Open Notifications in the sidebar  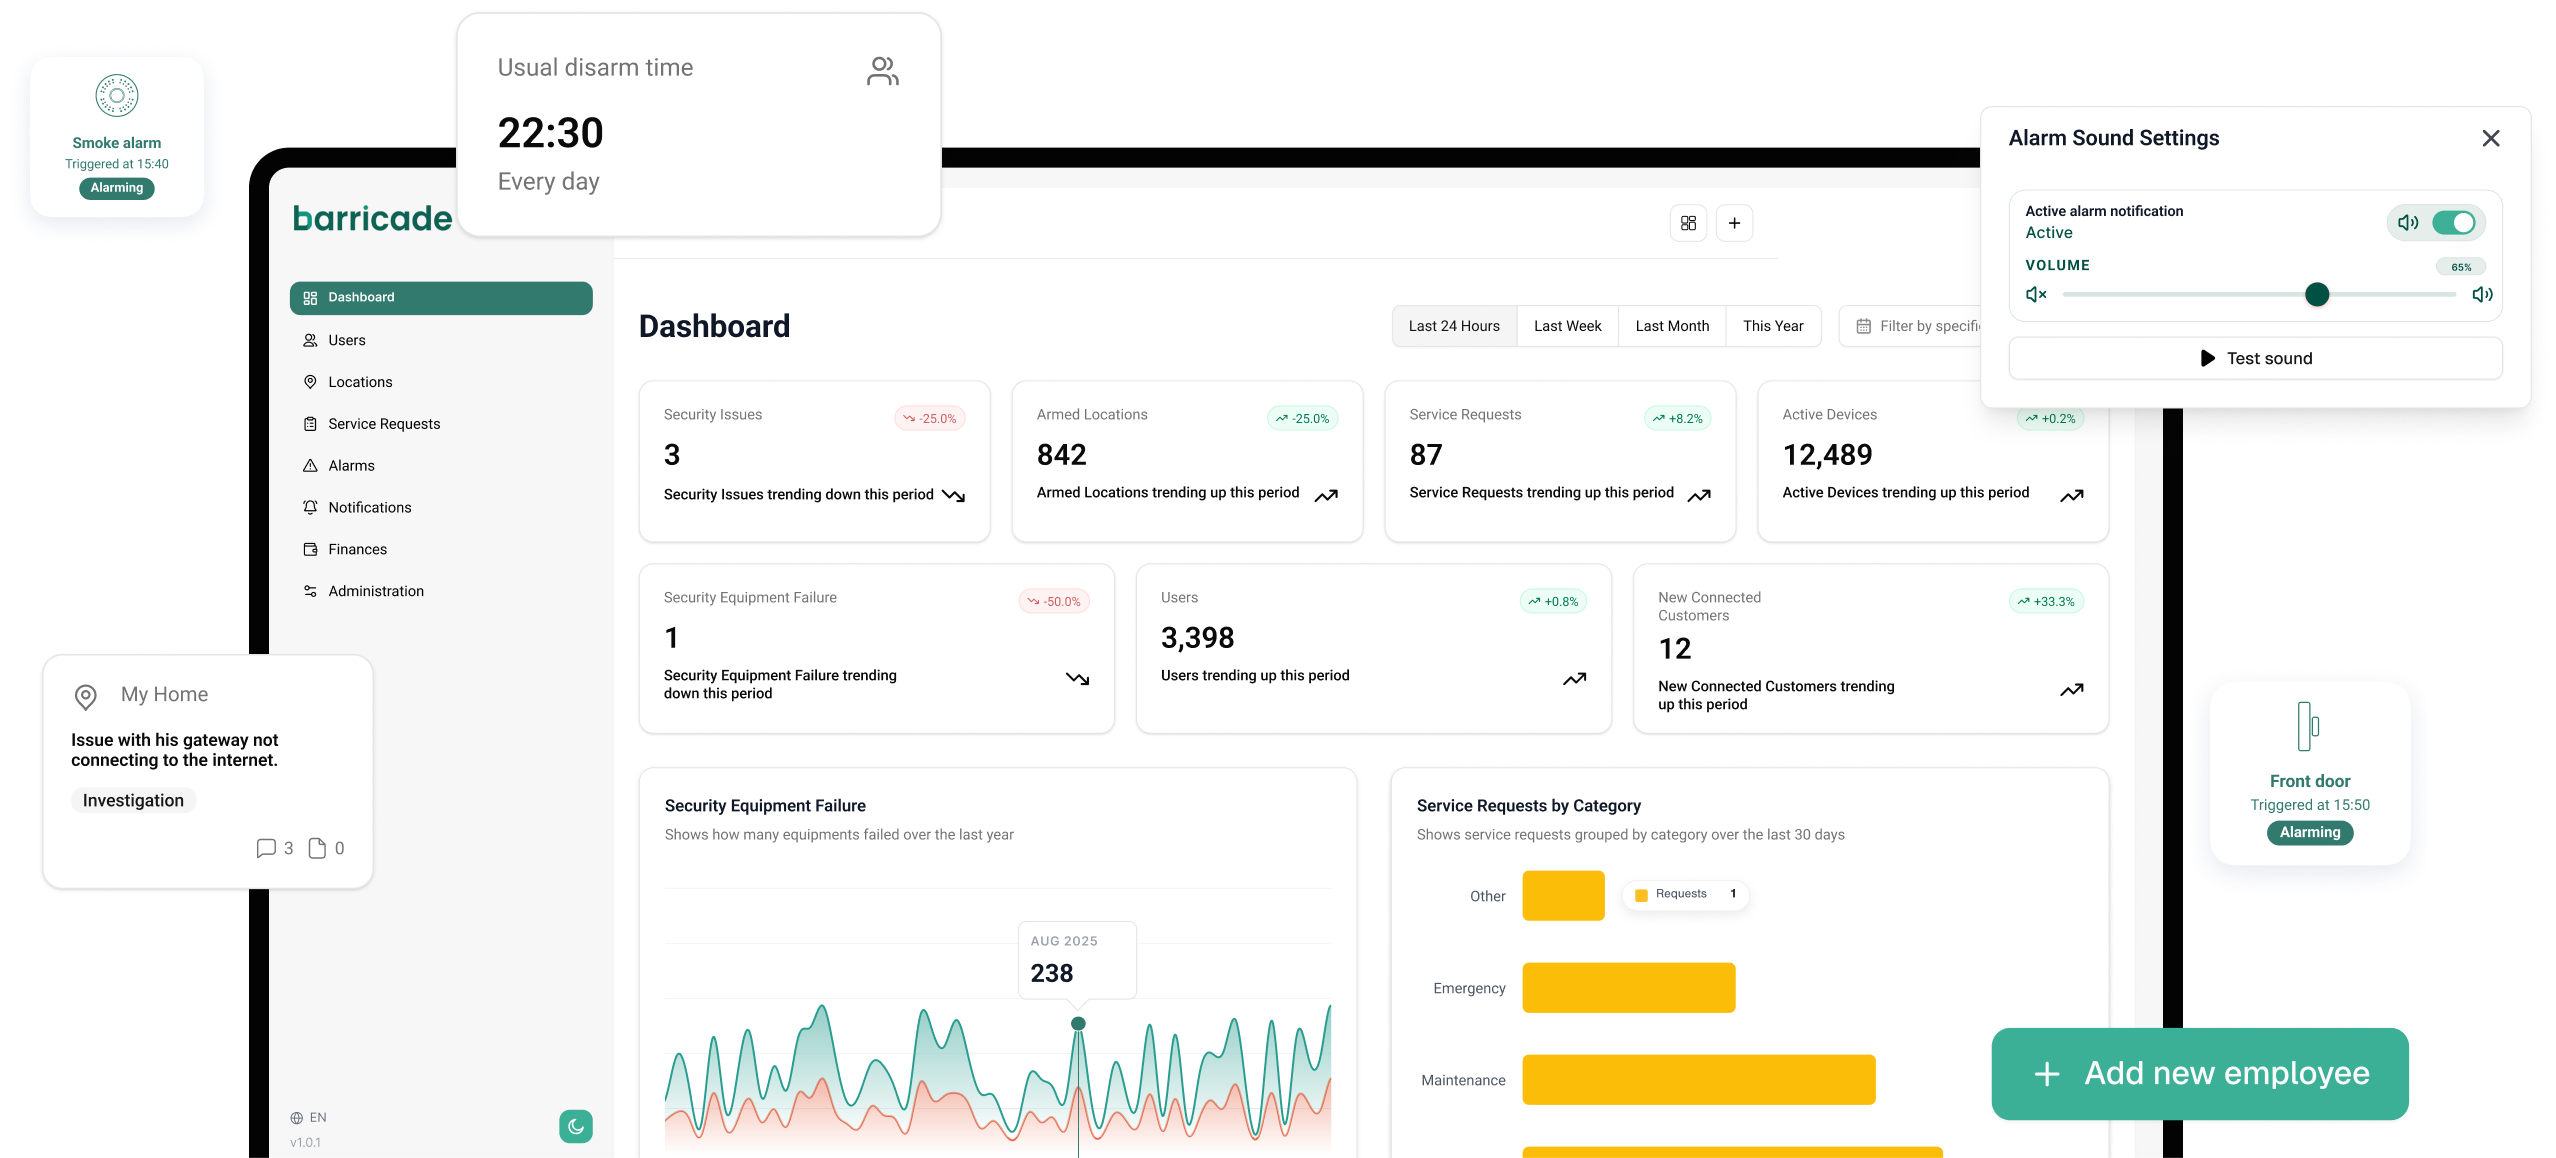click(441, 508)
